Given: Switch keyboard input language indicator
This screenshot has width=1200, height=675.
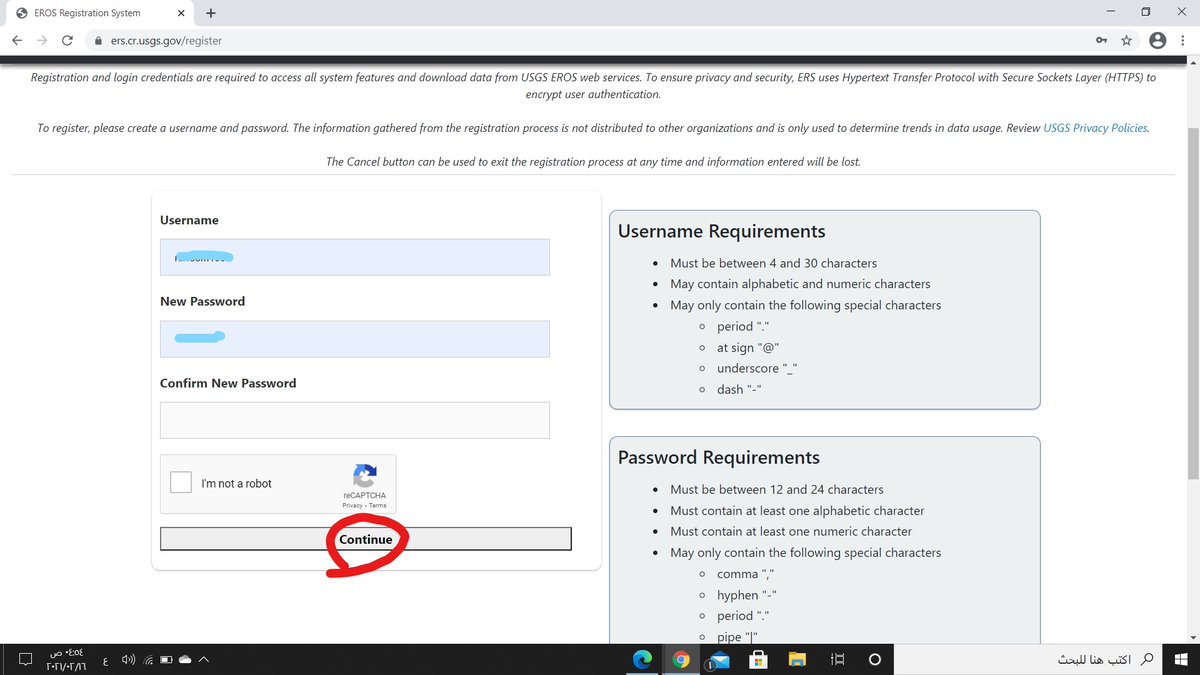Looking at the screenshot, I should (x=106, y=660).
